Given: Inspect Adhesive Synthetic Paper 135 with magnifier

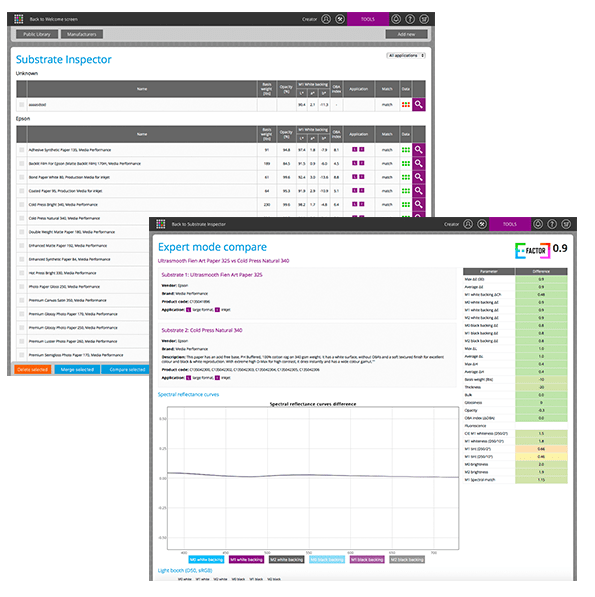Looking at the screenshot, I should (419, 150).
